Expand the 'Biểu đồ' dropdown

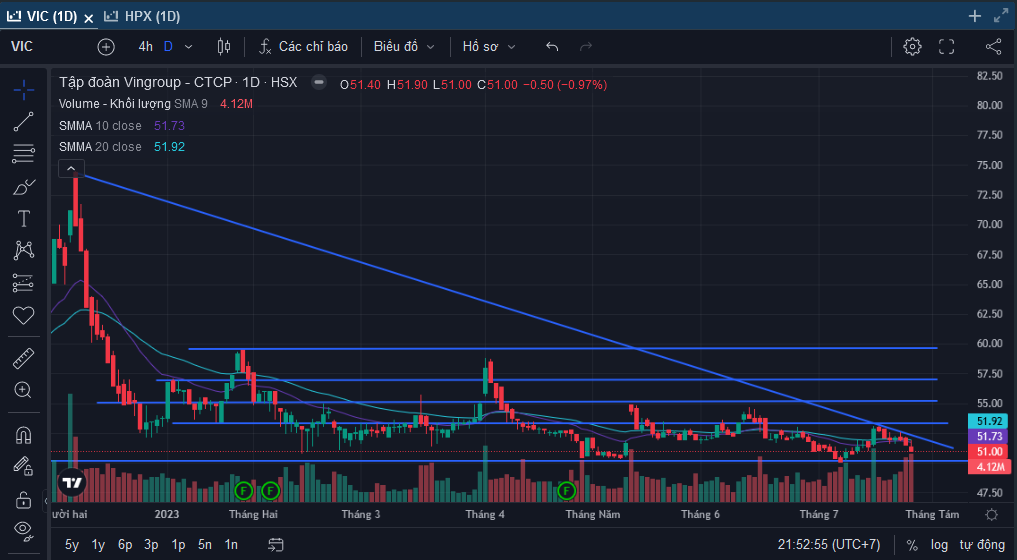tap(403, 47)
